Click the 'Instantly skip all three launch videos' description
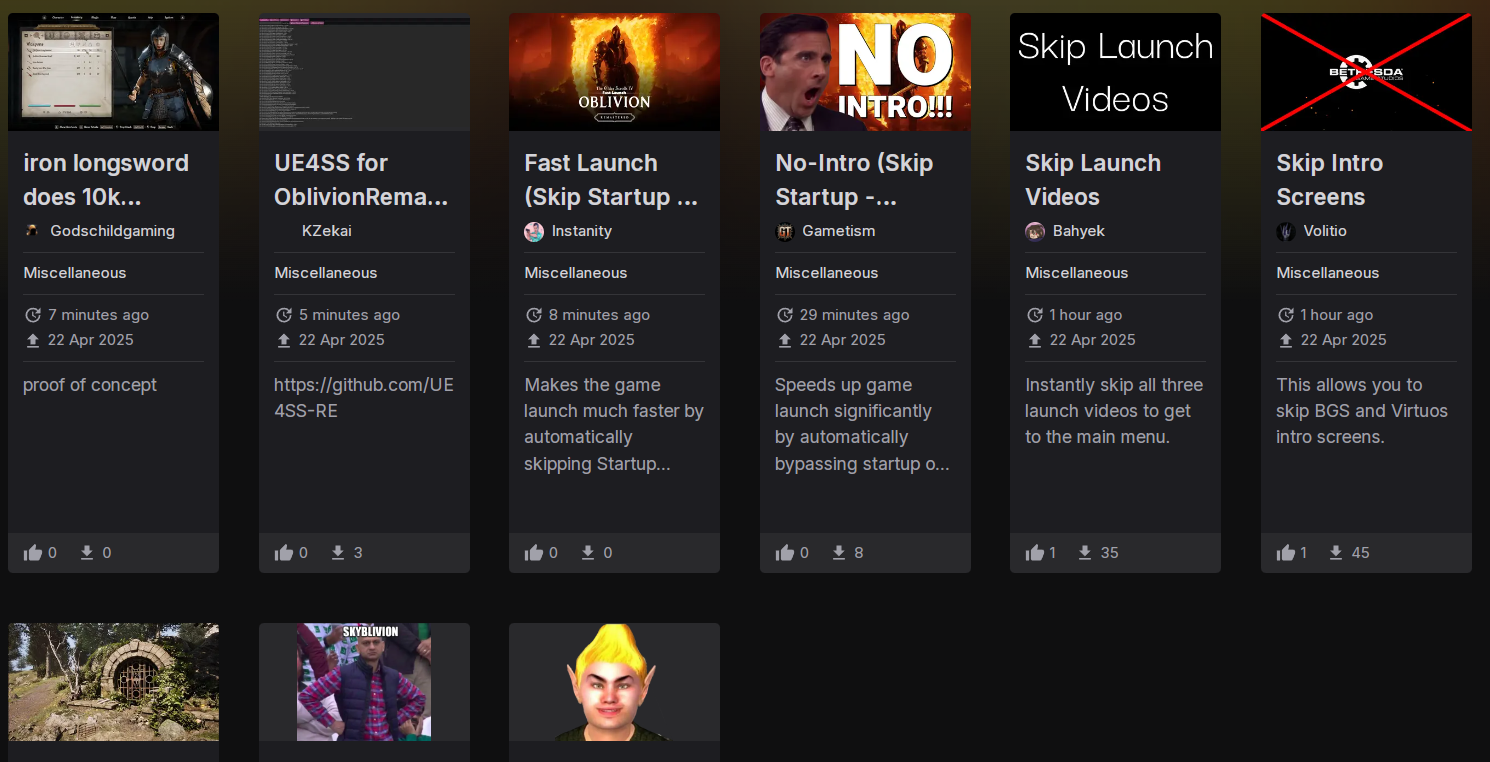 point(1114,411)
